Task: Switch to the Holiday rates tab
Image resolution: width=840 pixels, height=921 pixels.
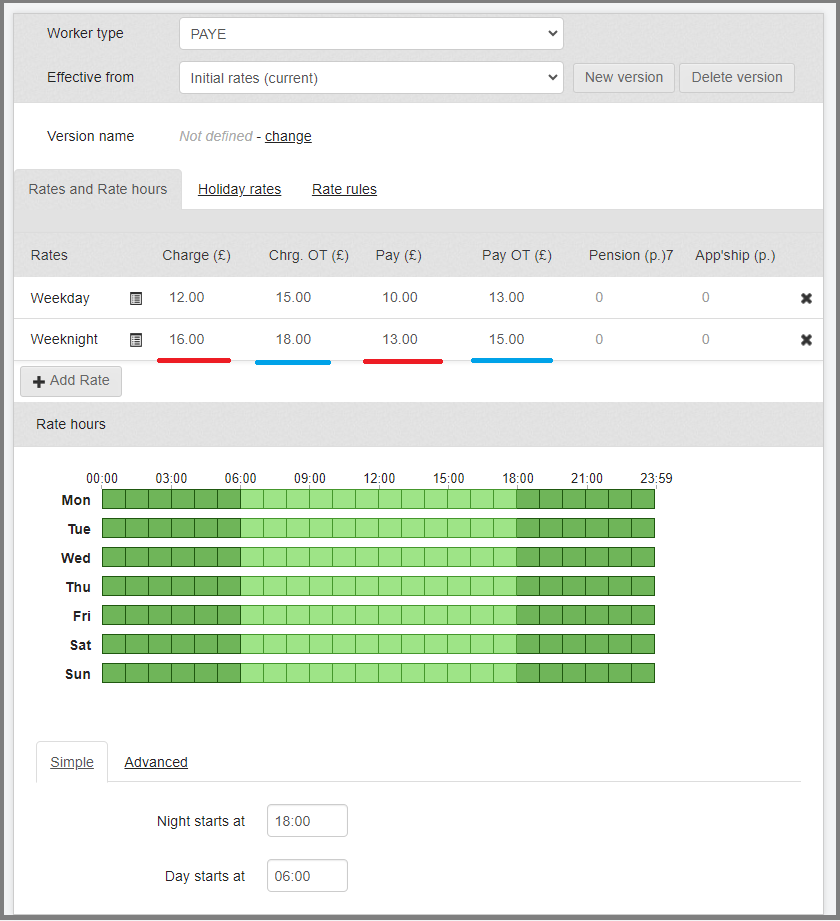Action: [239, 190]
